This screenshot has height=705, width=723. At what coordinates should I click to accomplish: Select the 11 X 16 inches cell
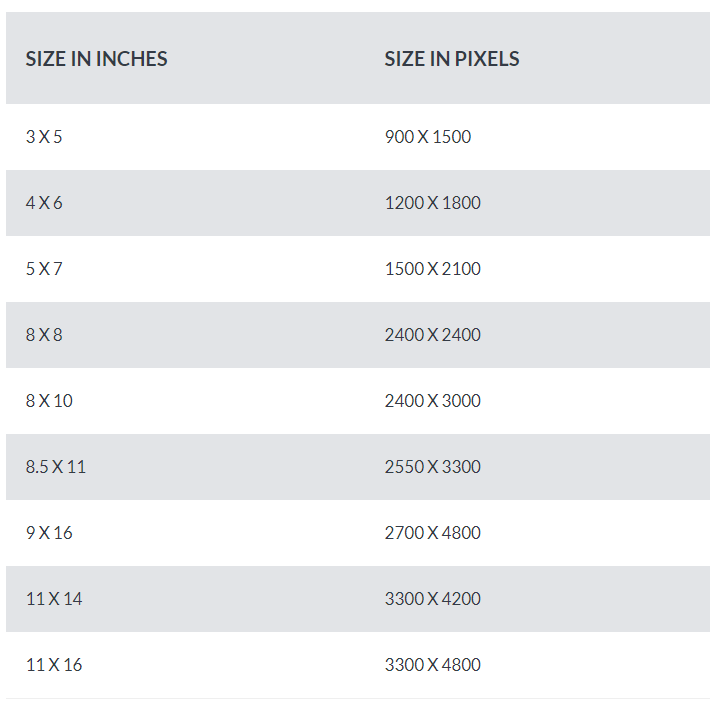[54, 664]
